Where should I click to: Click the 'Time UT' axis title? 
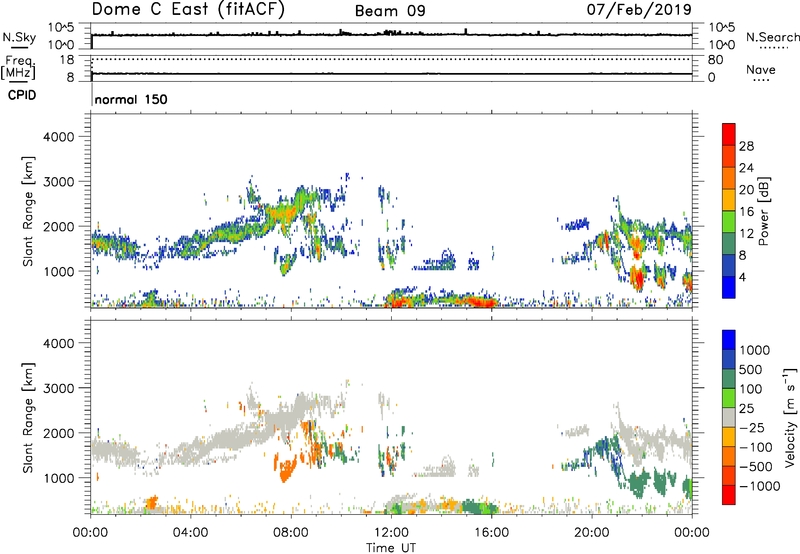click(x=391, y=548)
